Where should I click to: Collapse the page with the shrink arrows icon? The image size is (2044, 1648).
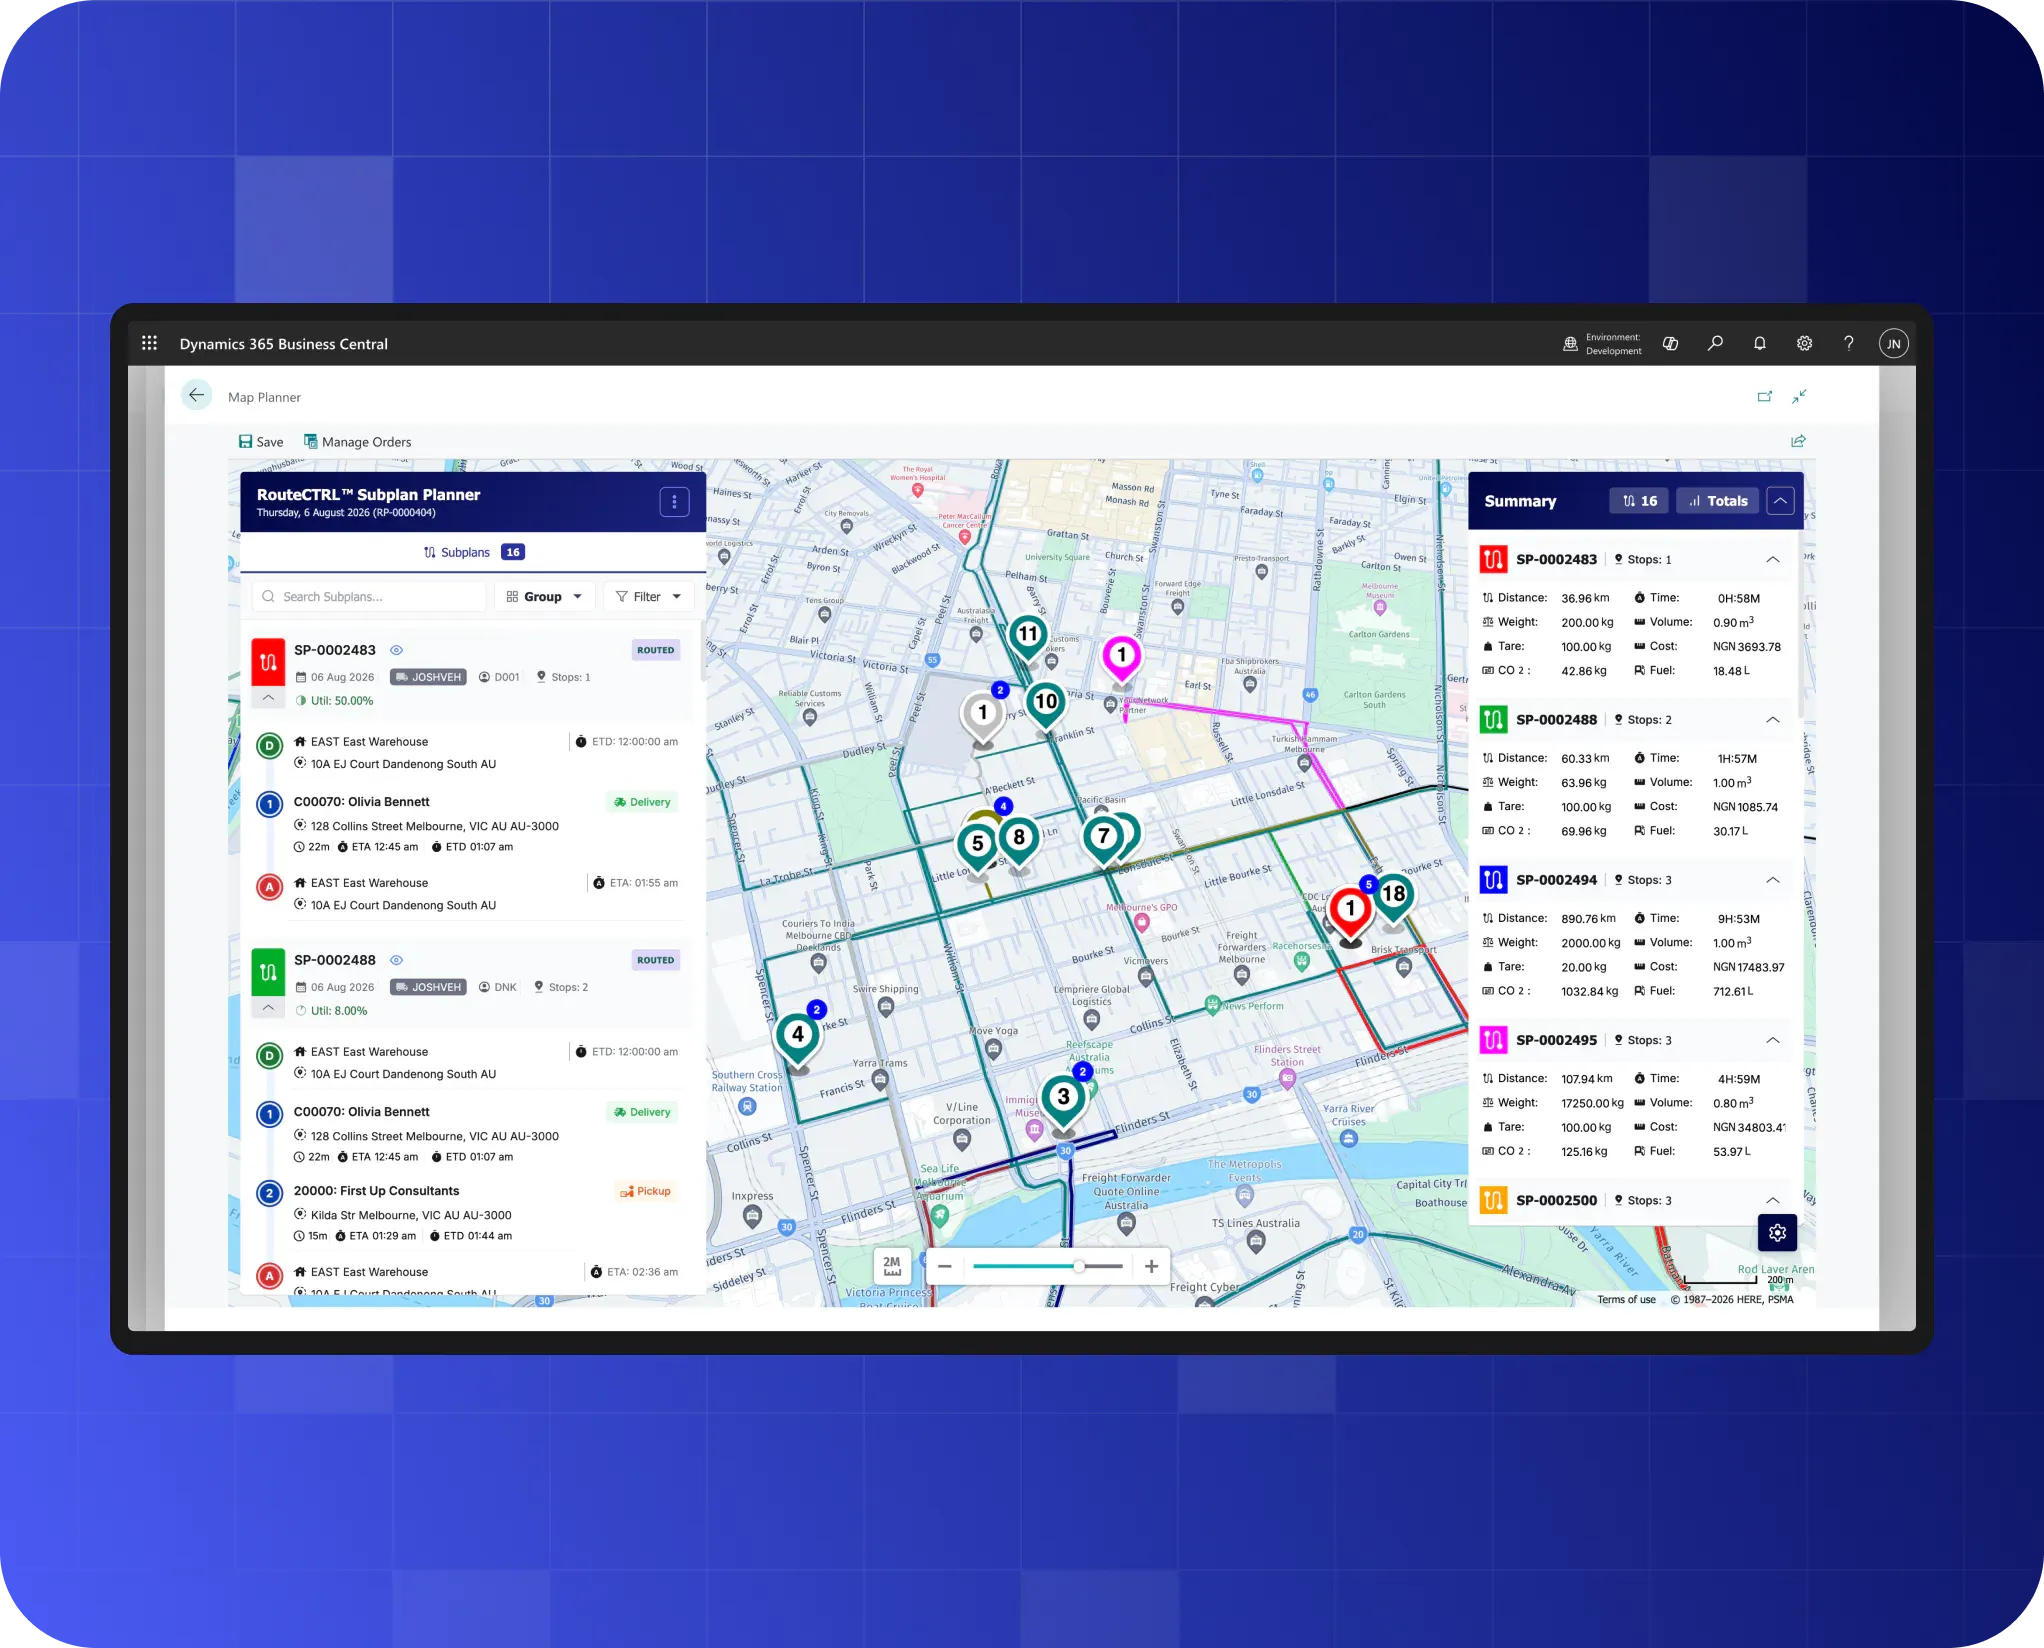pyautogui.click(x=1799, y=396)
